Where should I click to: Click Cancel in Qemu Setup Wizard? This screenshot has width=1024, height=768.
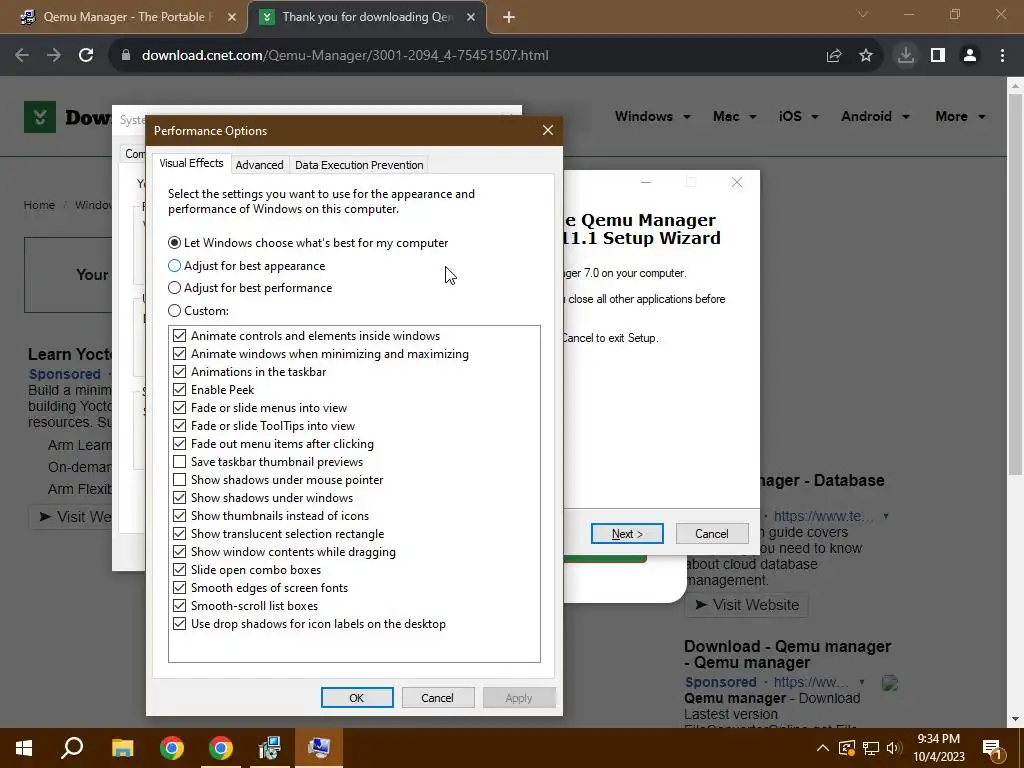712,534
